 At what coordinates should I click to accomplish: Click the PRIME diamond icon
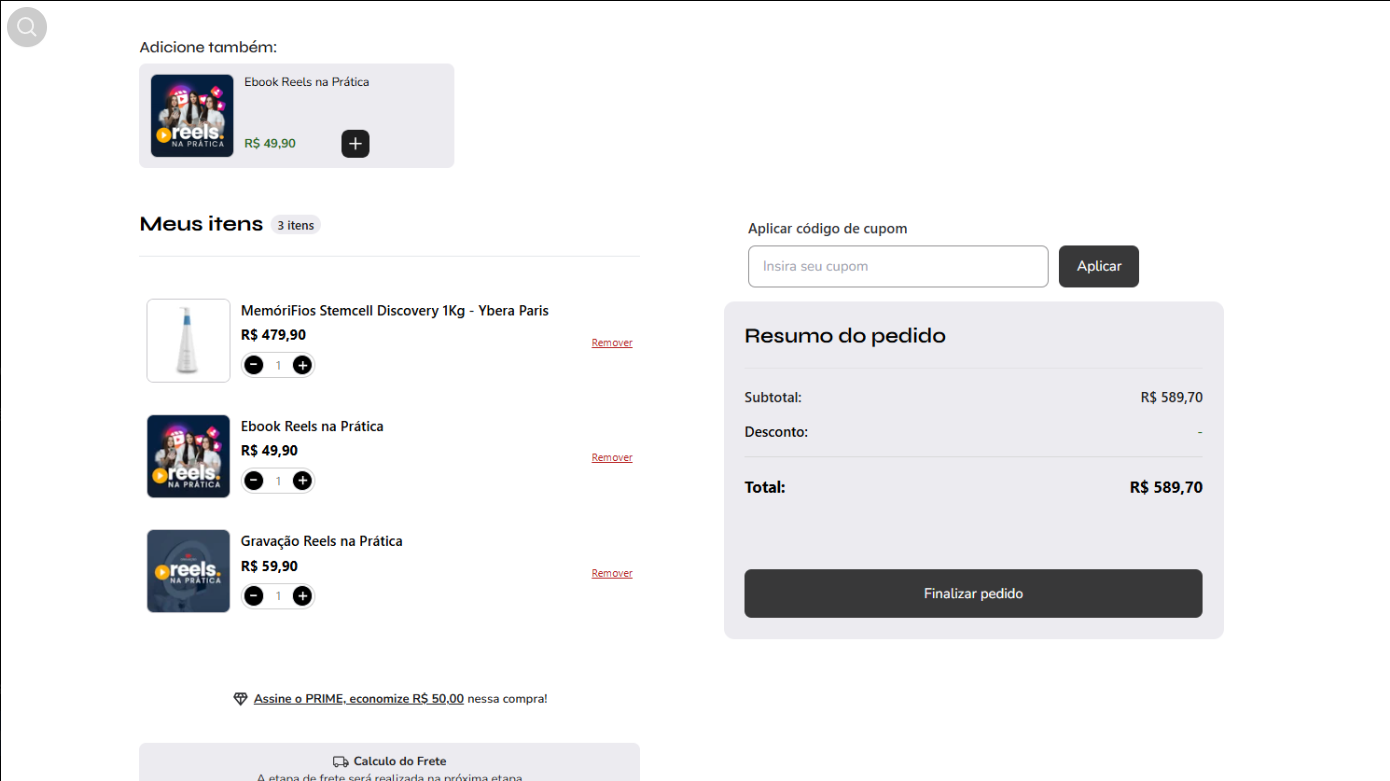tap(240, 699)
